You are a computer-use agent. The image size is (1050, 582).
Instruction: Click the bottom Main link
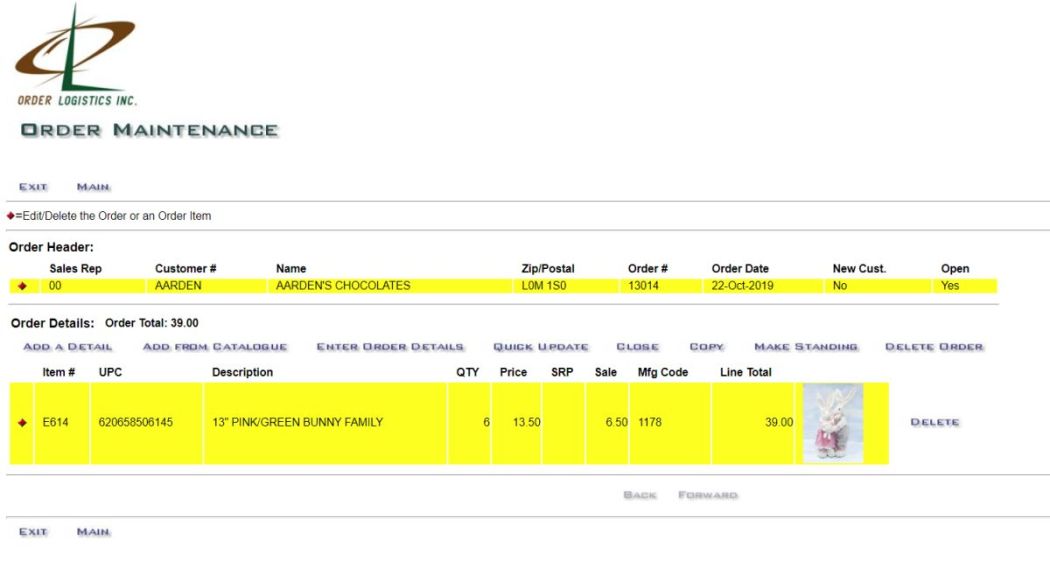click(x=95, y=532)
